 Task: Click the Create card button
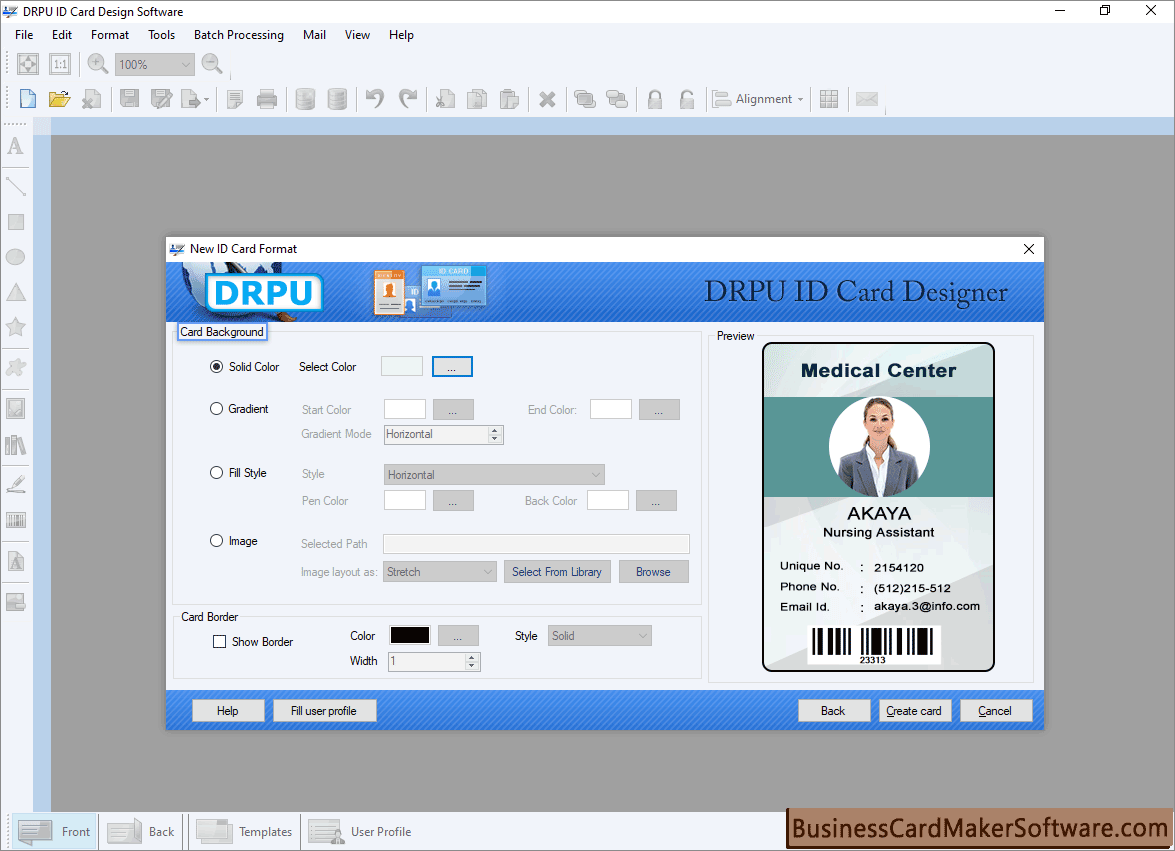[x=914, y=711]
